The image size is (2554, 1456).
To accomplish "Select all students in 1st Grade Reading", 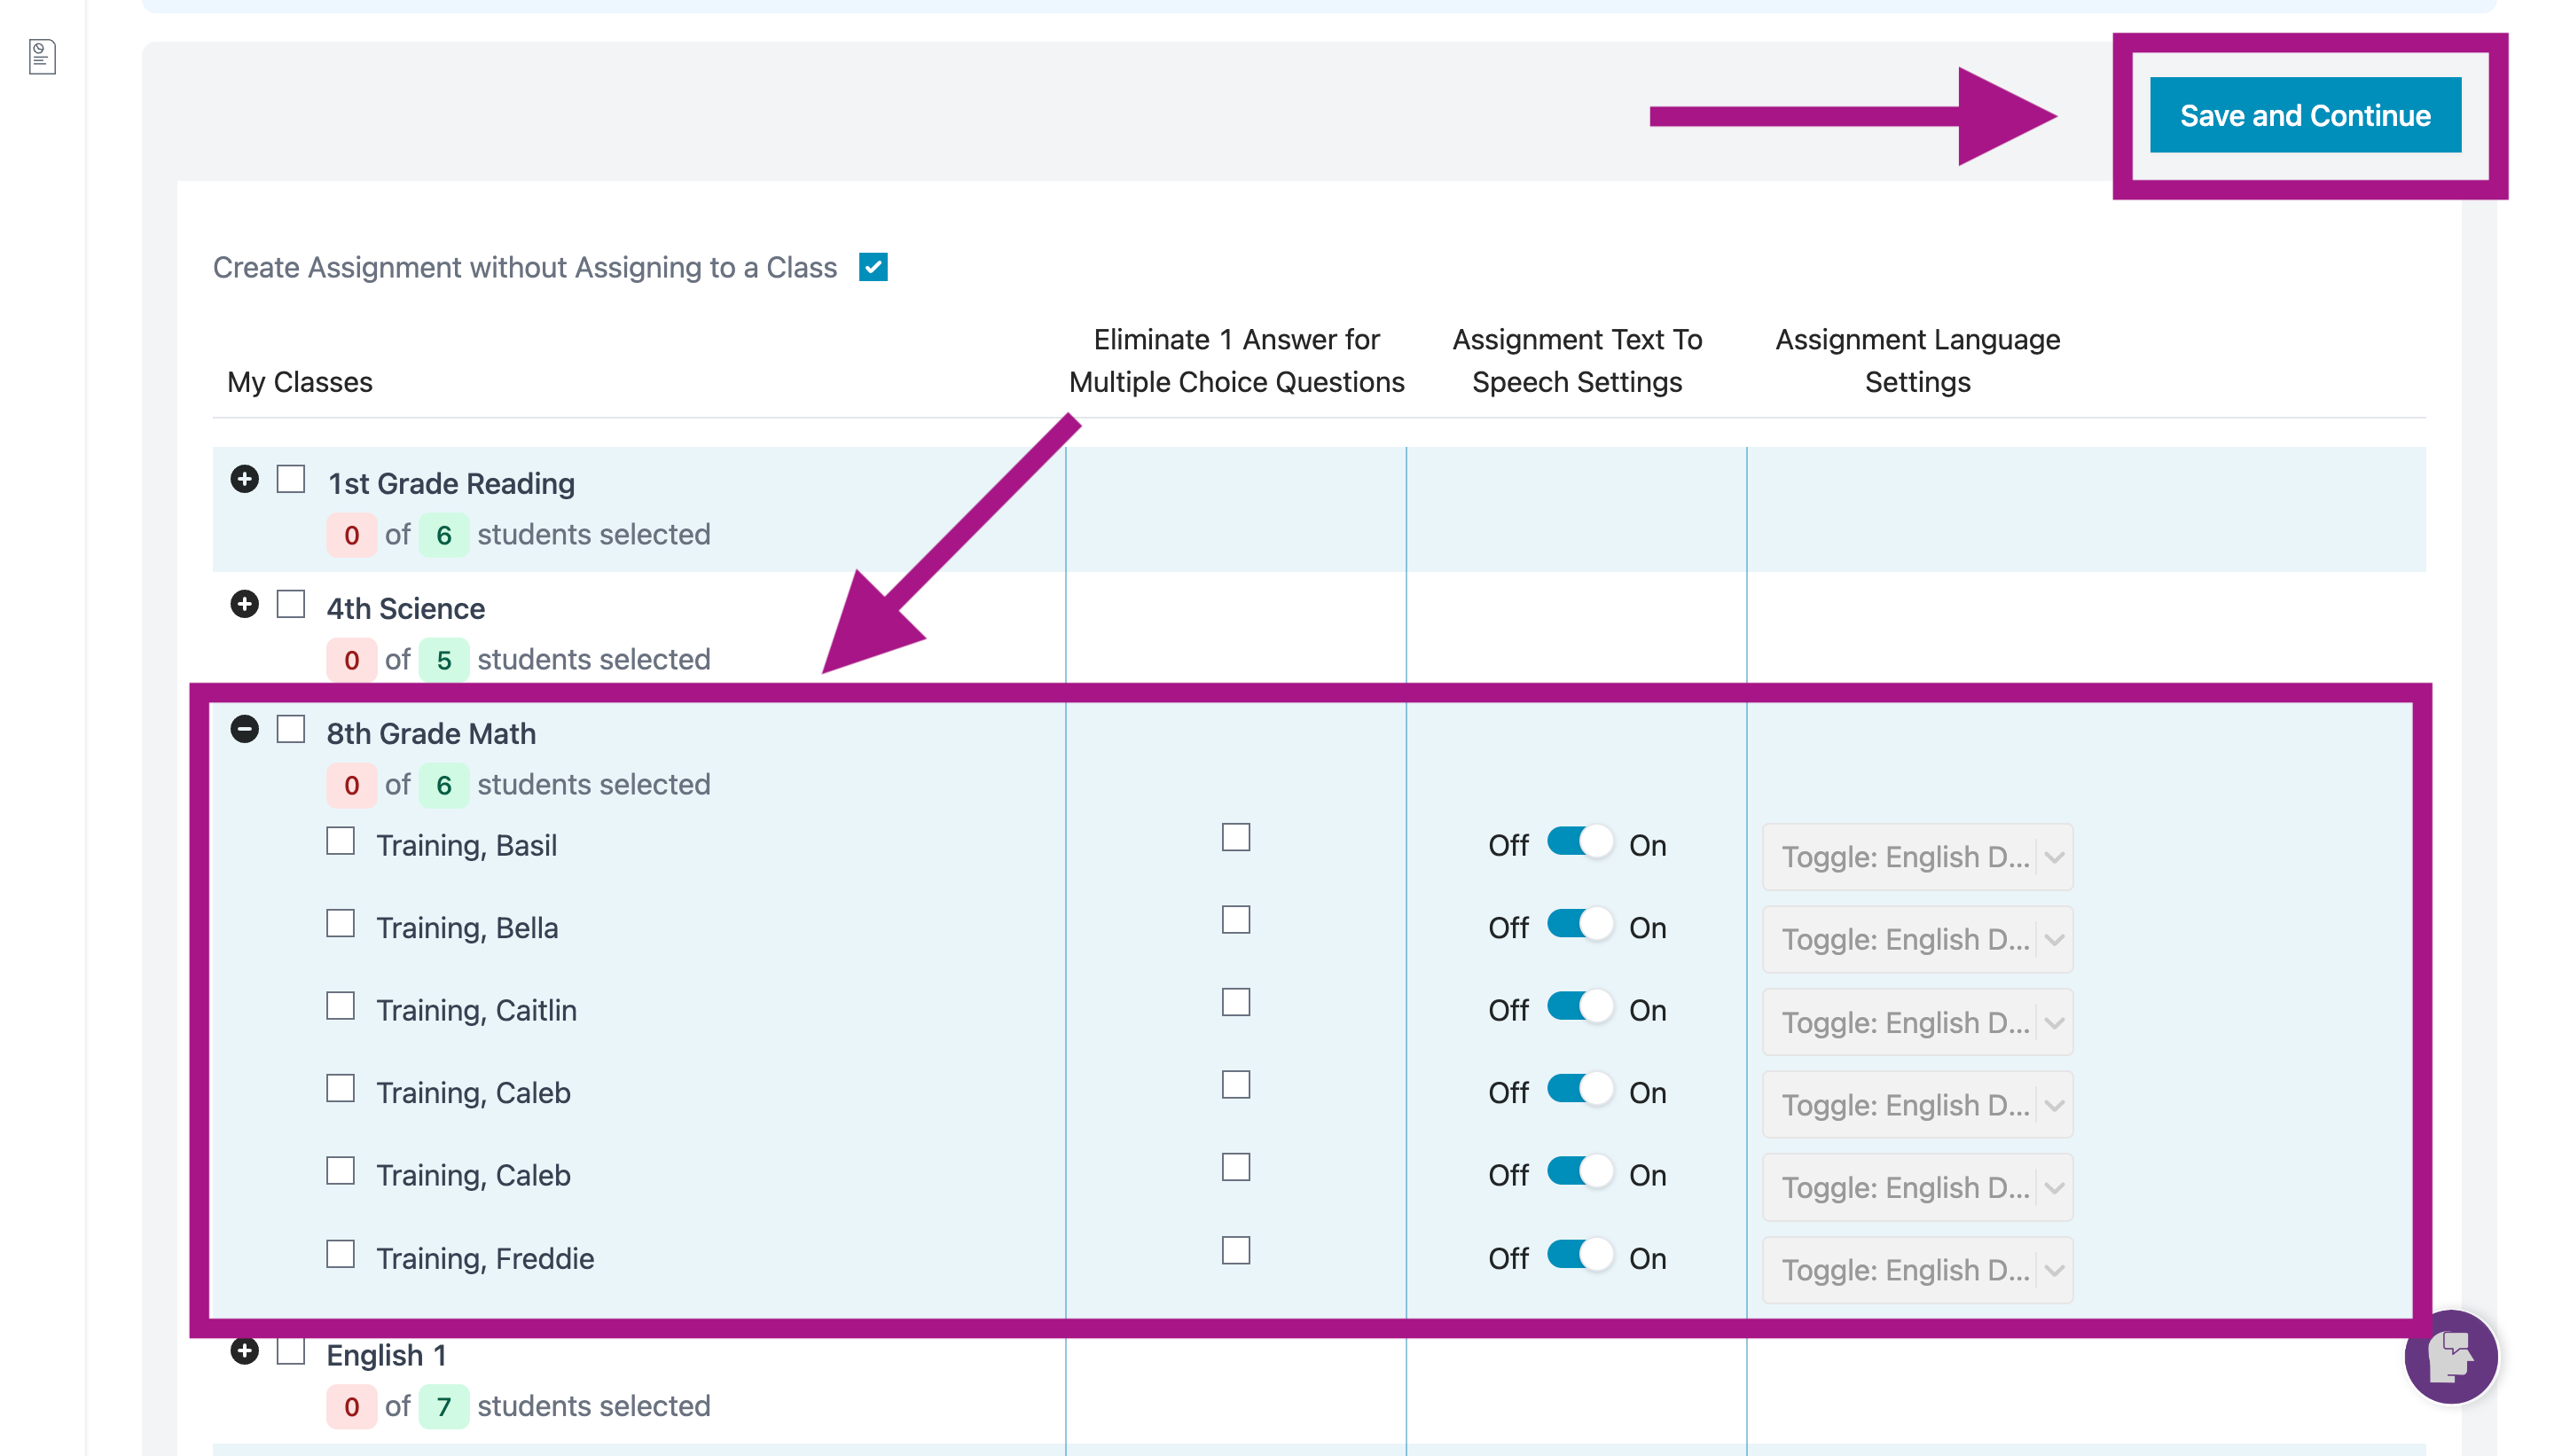I will coord(291,479).
